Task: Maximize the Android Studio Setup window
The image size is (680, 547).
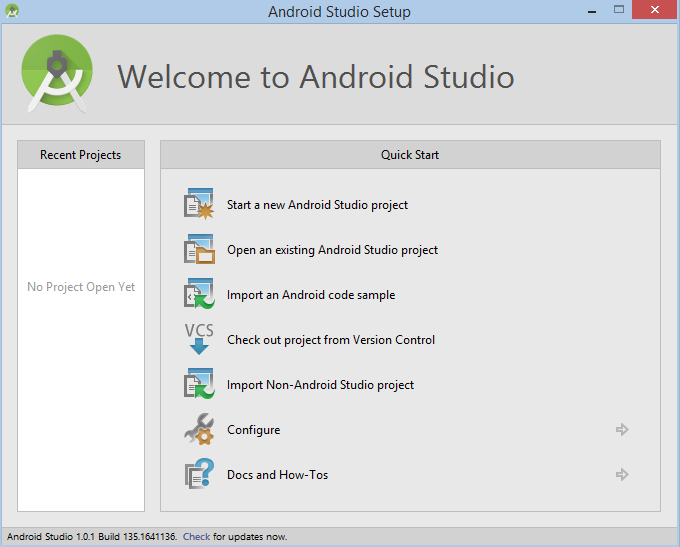Action: tap(619, 10)
